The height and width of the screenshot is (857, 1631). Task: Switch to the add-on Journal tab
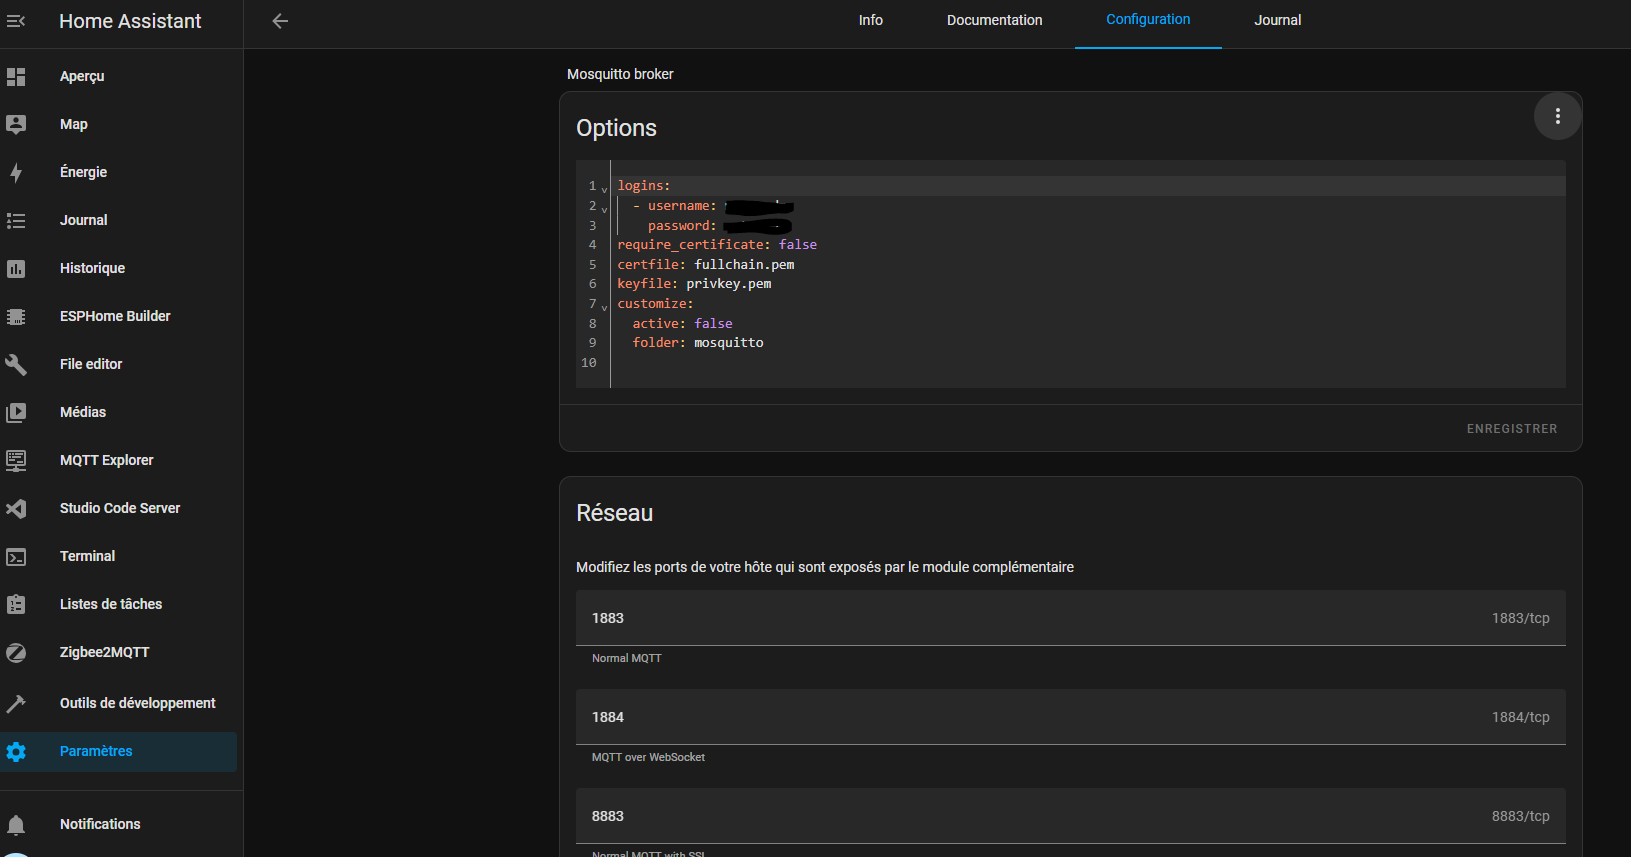pyautogui.click(x=1278, y=20)
